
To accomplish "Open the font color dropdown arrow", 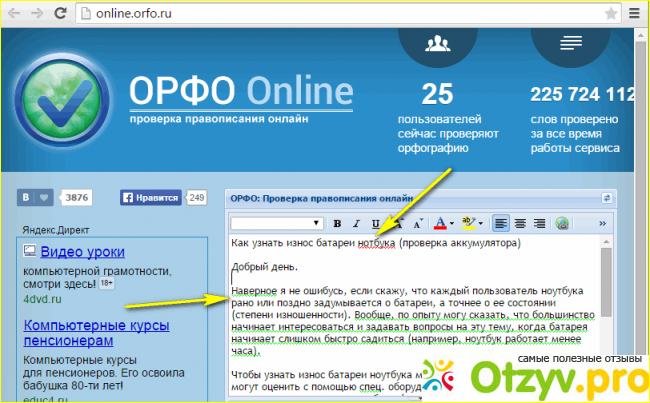I will tap(453, 223).
